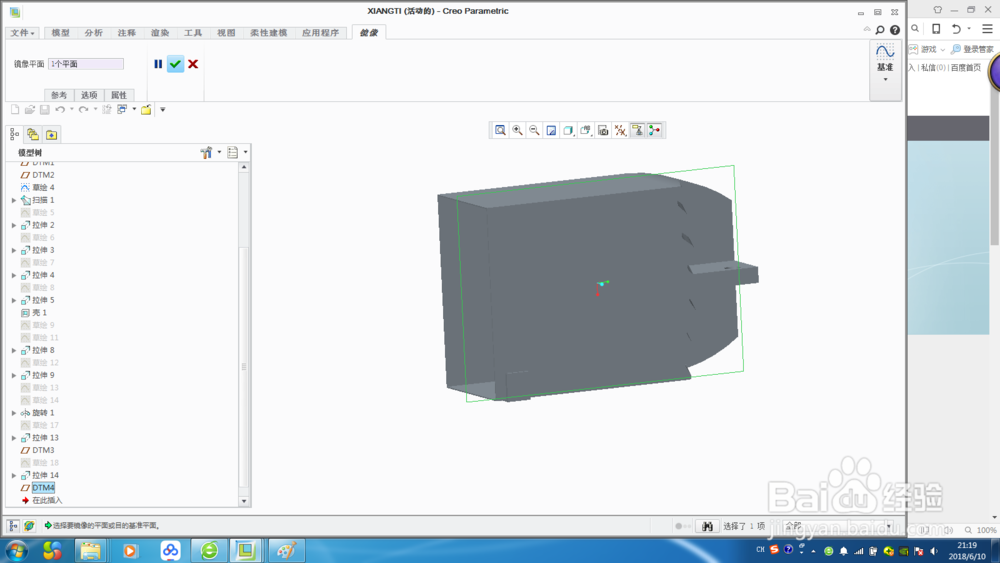Open the 文件 file menu
The height and width of the screenshot is (563, 1000).
(22, 33)
